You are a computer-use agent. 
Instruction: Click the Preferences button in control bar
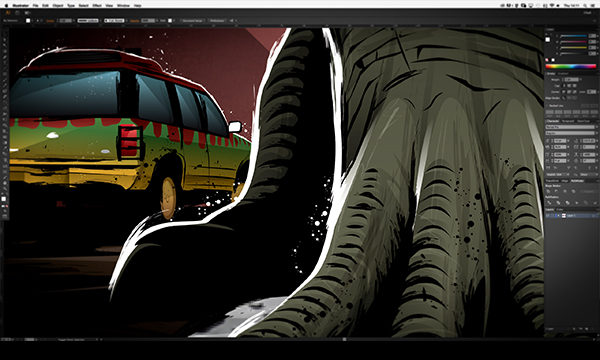[217, 21]
